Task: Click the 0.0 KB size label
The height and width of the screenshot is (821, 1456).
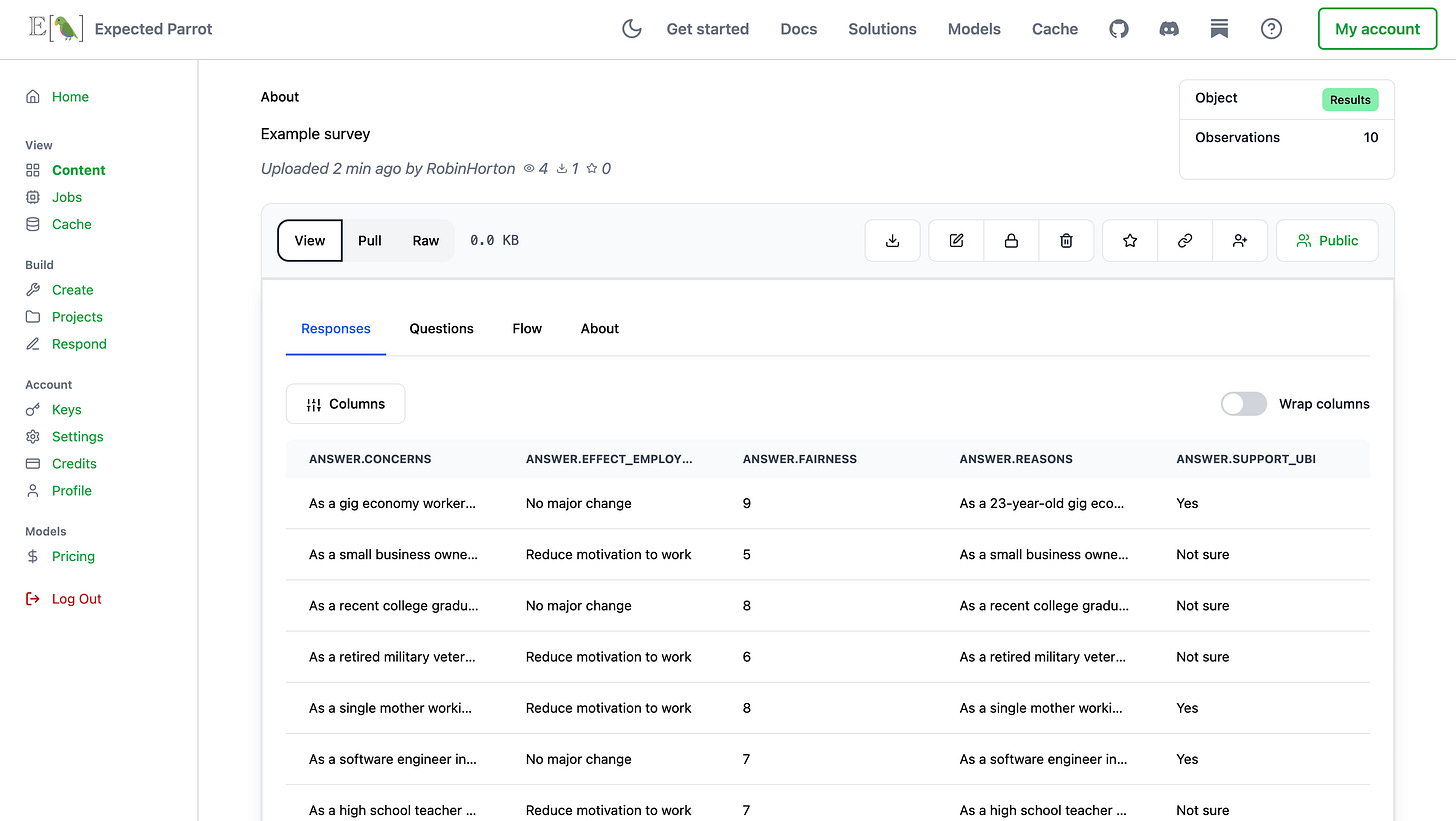Action: [494, 240]
